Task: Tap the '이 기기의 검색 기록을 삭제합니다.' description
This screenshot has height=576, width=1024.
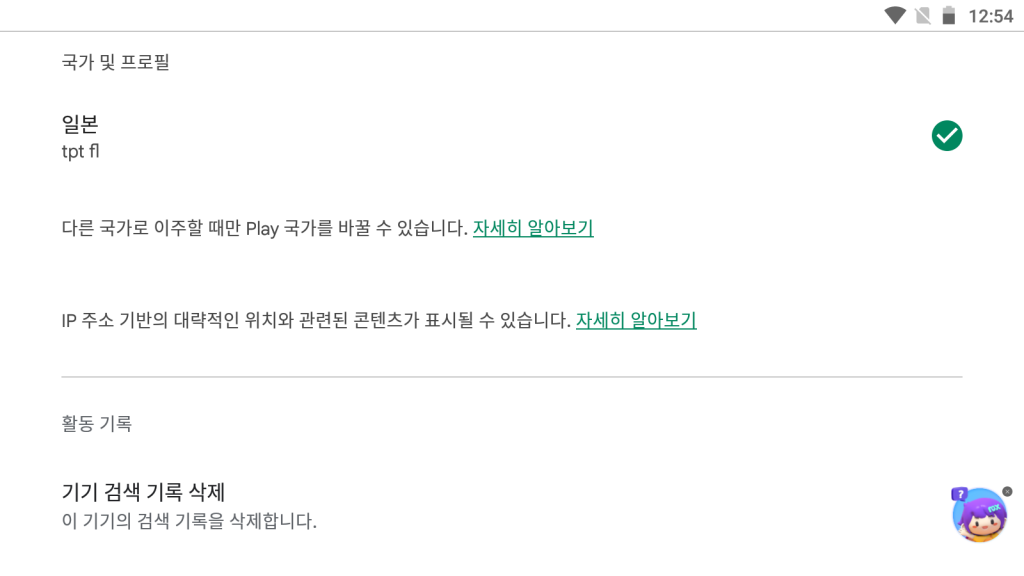Action: click(189, 521)
